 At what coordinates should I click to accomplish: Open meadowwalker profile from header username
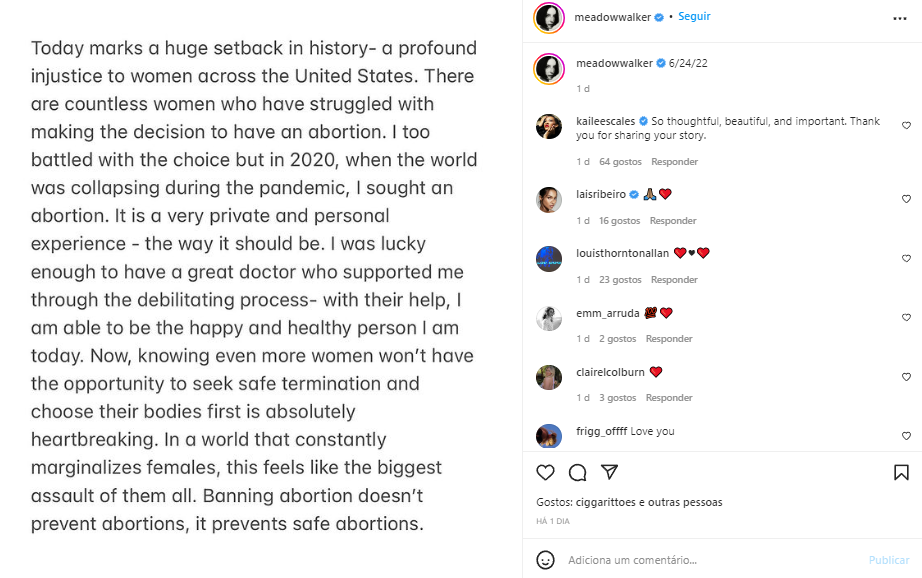(x=612, y=17)
